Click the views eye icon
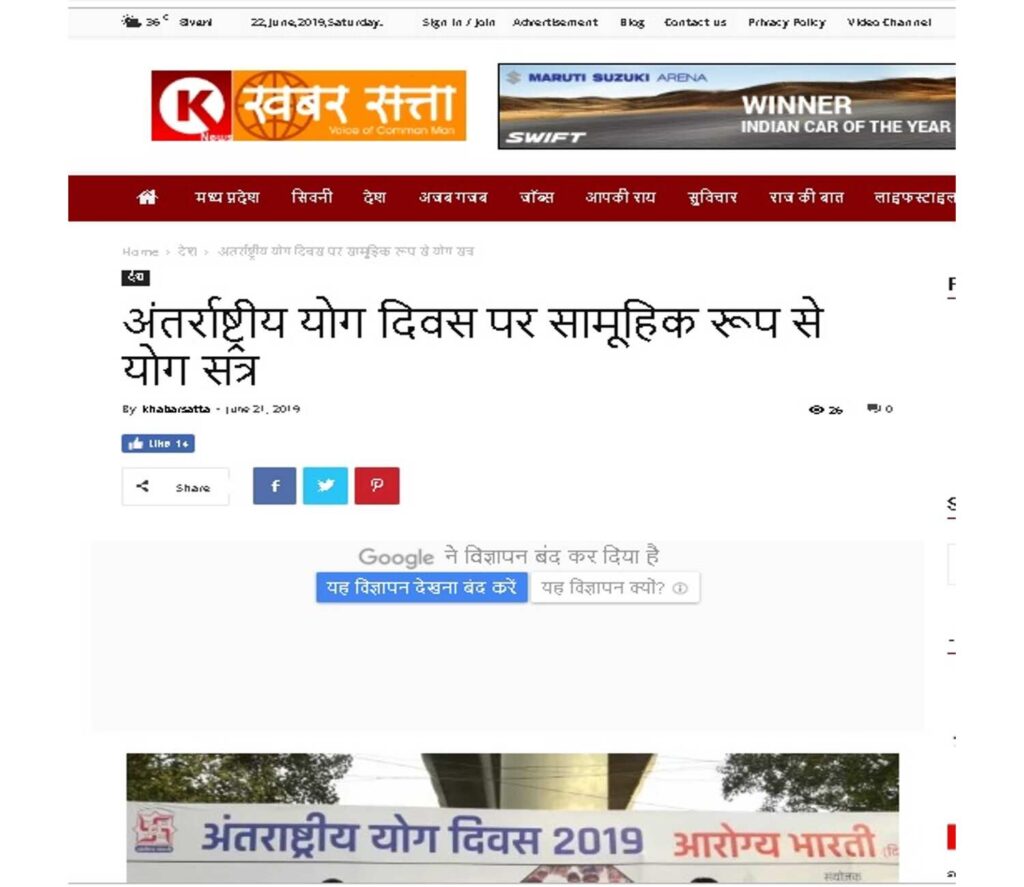The height and width of the screenshot is (887, 1024). point(816,410)
